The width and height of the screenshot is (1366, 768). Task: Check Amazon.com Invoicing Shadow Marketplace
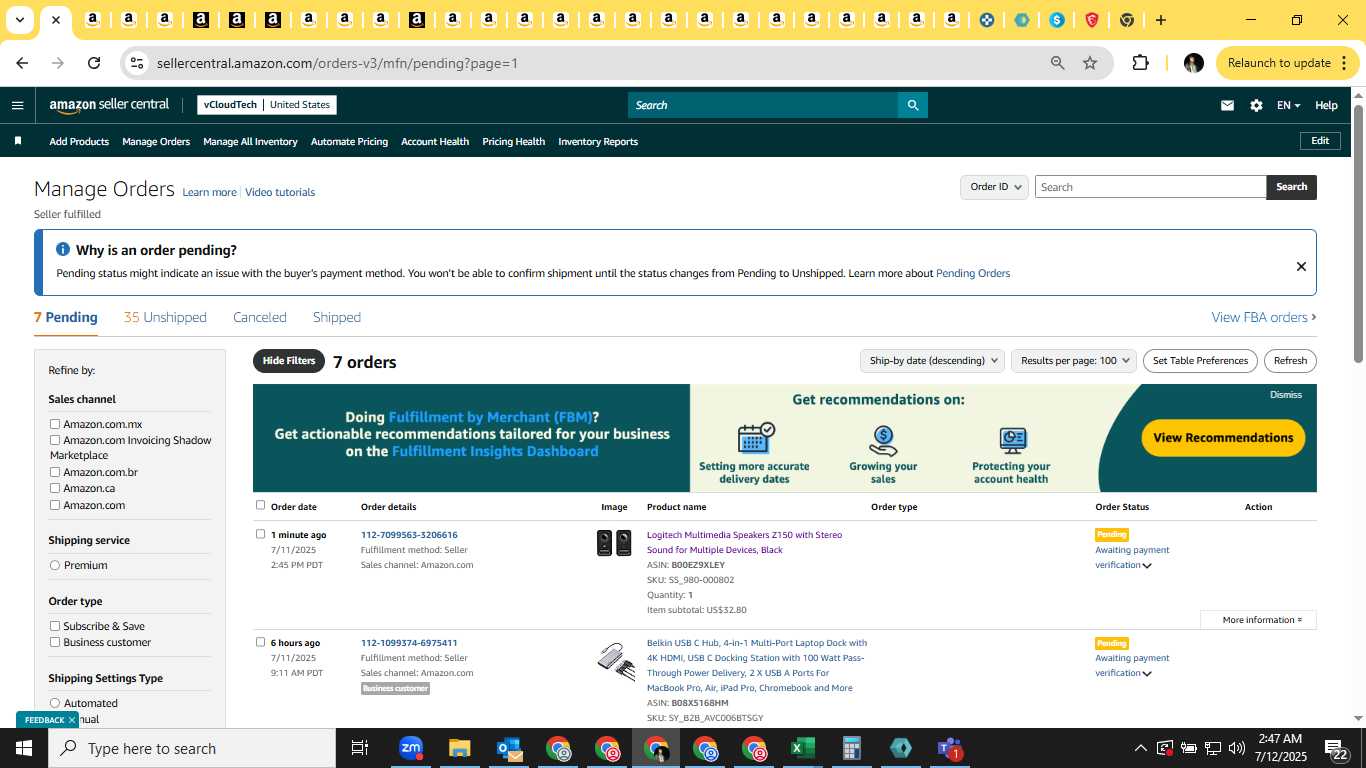point(55,440)
